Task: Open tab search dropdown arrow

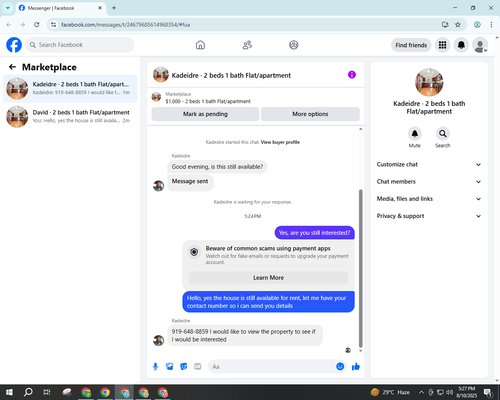Action: tap(8, 8)
